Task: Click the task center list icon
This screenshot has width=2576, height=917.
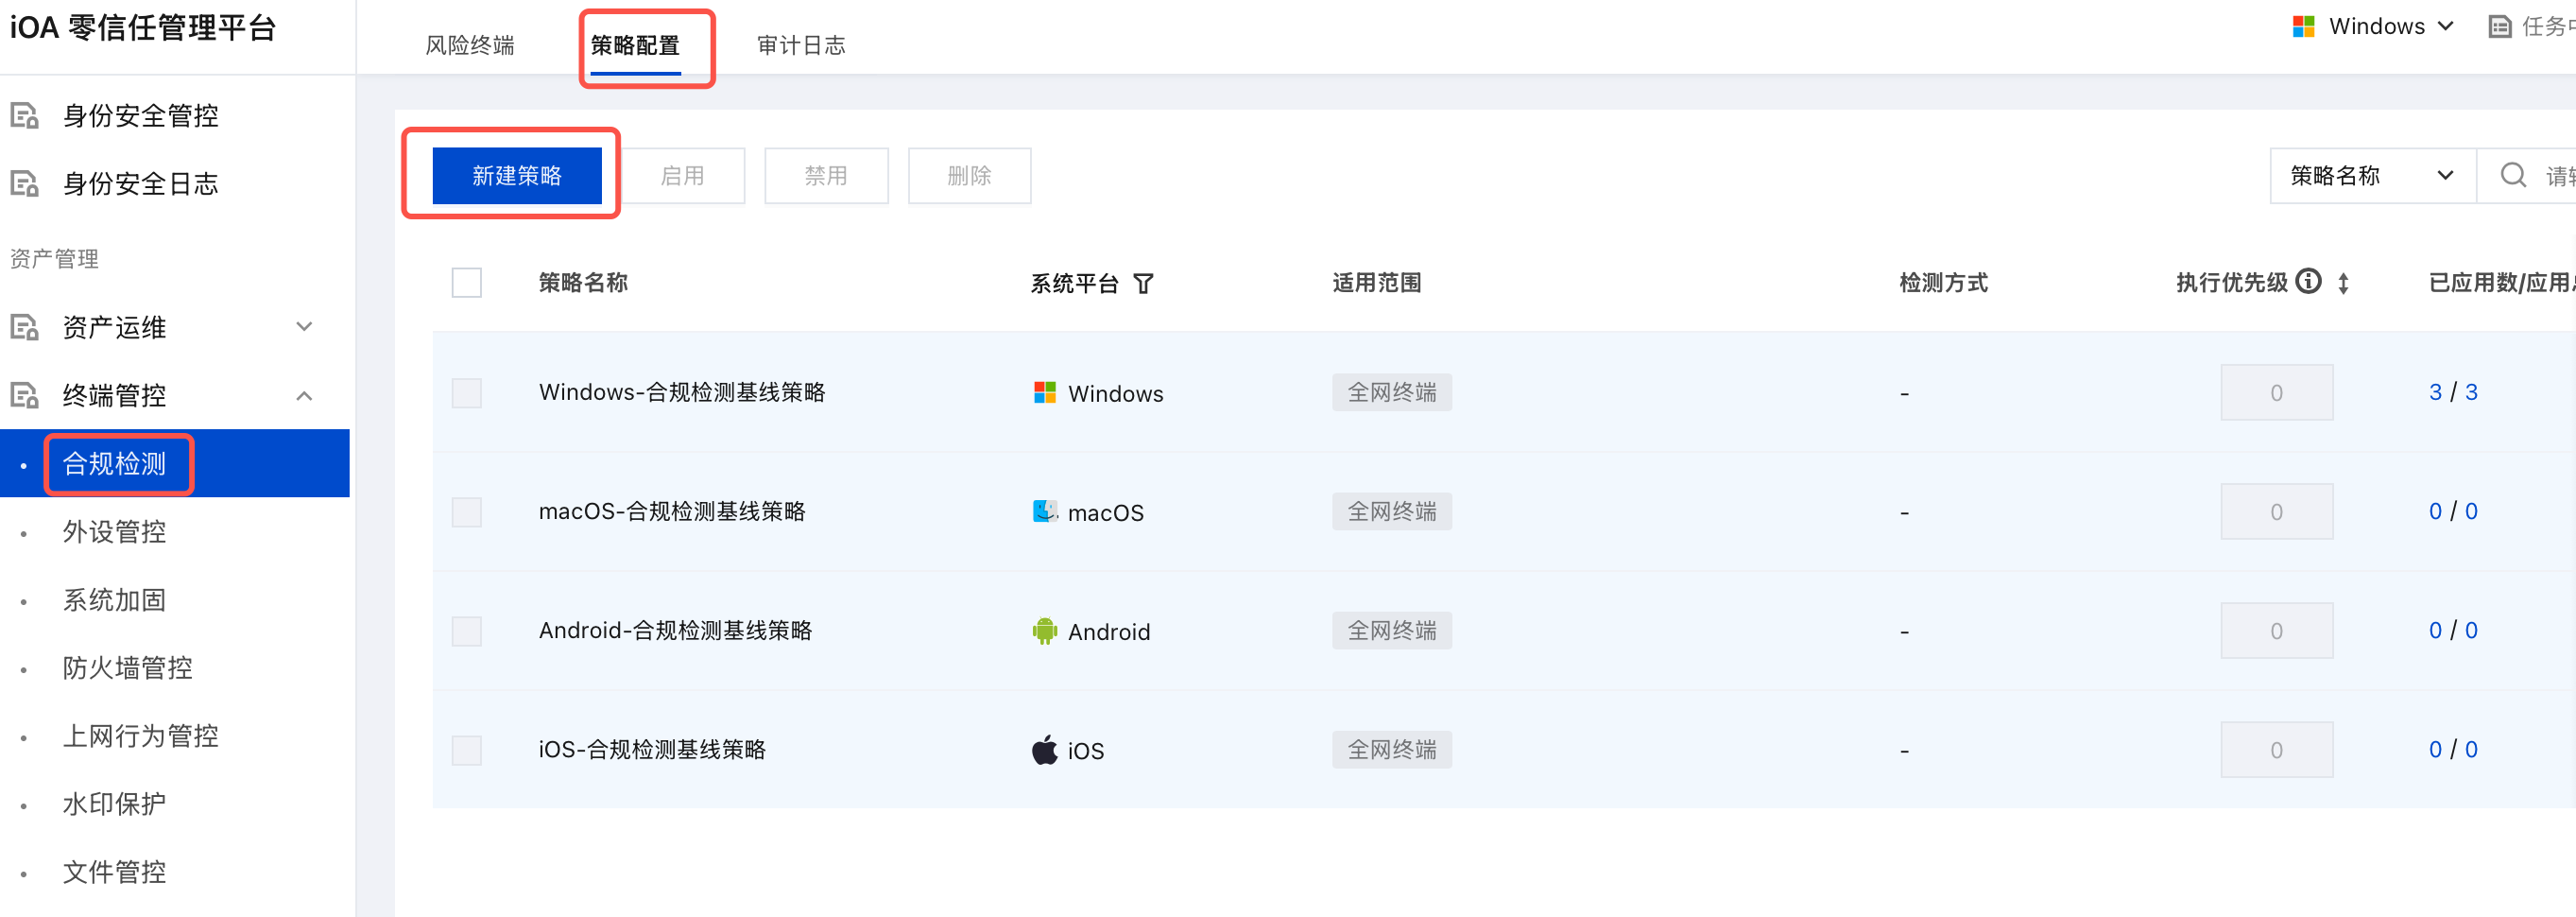Action: [x=2499, y=27]
